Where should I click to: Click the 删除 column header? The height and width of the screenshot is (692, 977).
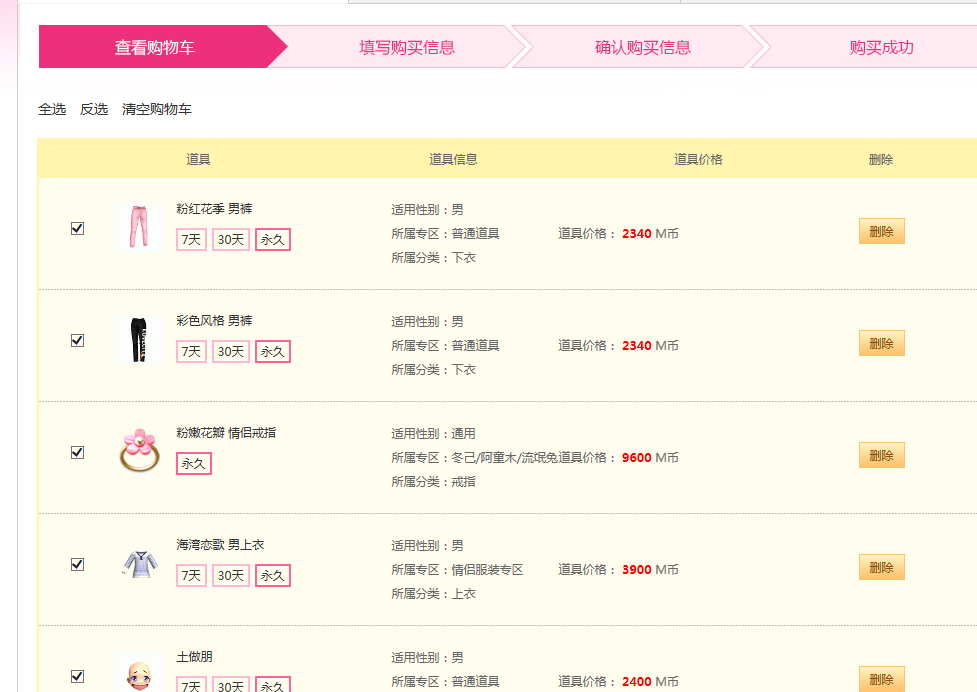click(x=881, y=159)
